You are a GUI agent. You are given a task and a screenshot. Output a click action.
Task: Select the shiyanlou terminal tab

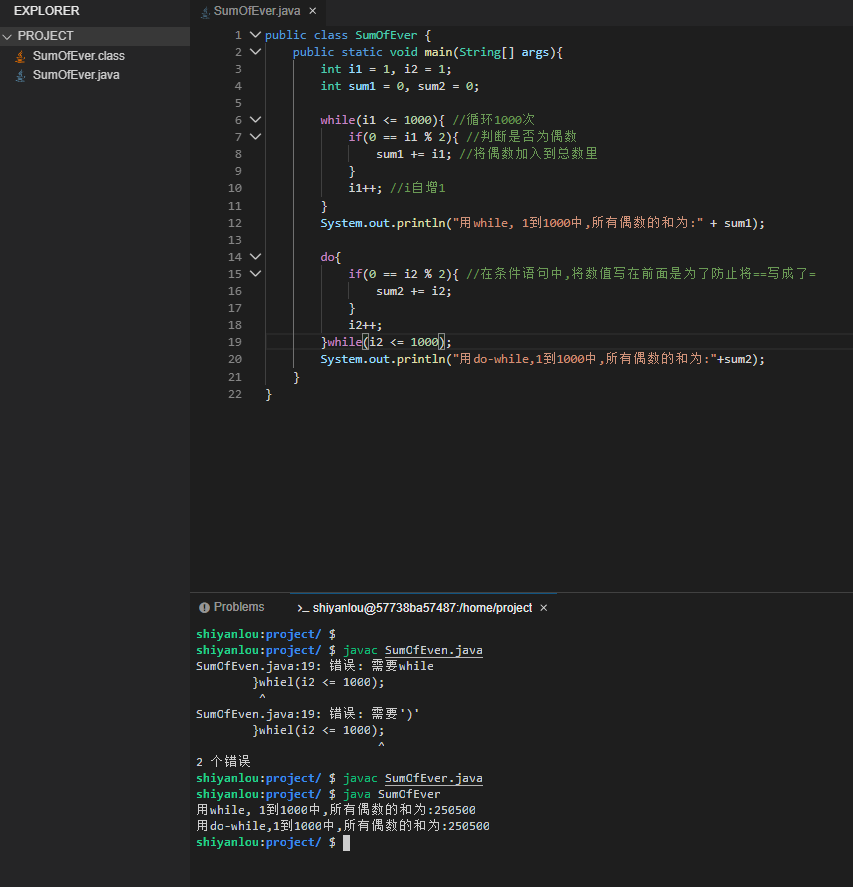pos(423,608)
